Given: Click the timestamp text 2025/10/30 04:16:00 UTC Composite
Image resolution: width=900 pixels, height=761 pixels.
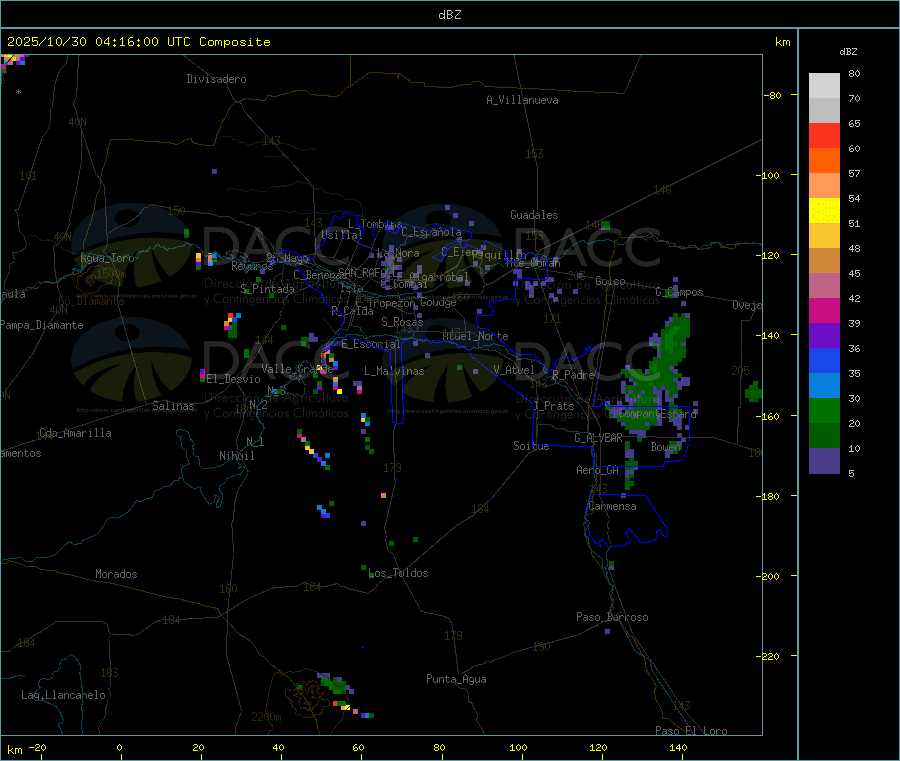Looking at the screenshot, I should [138, 42].
